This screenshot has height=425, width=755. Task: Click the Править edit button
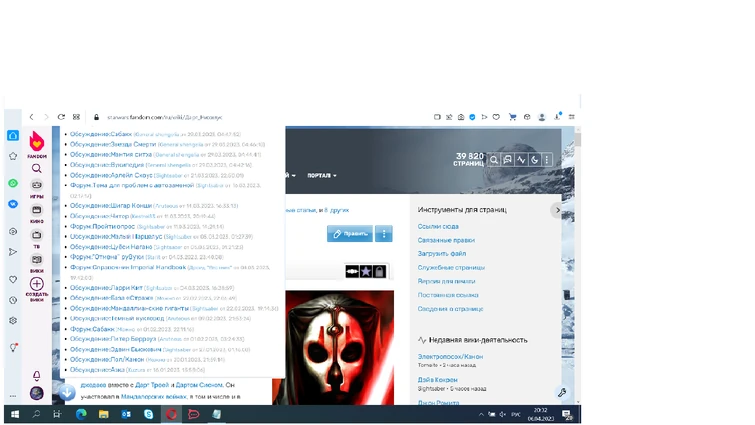(350, 233)
